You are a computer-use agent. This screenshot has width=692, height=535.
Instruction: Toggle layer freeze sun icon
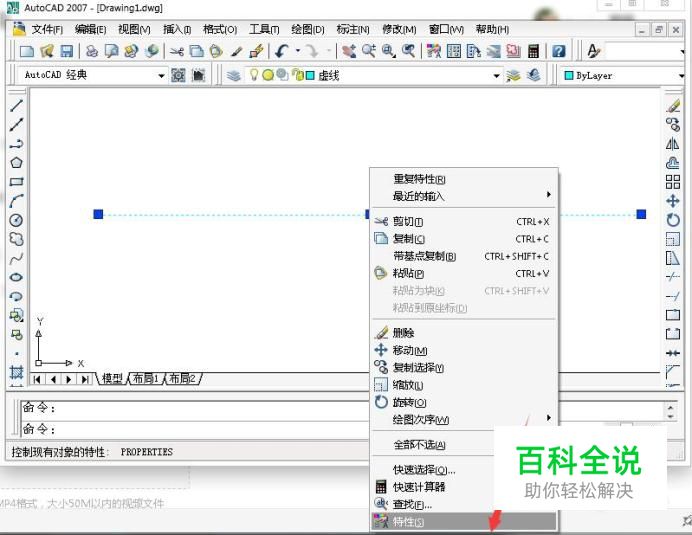(x=267, y=75)
